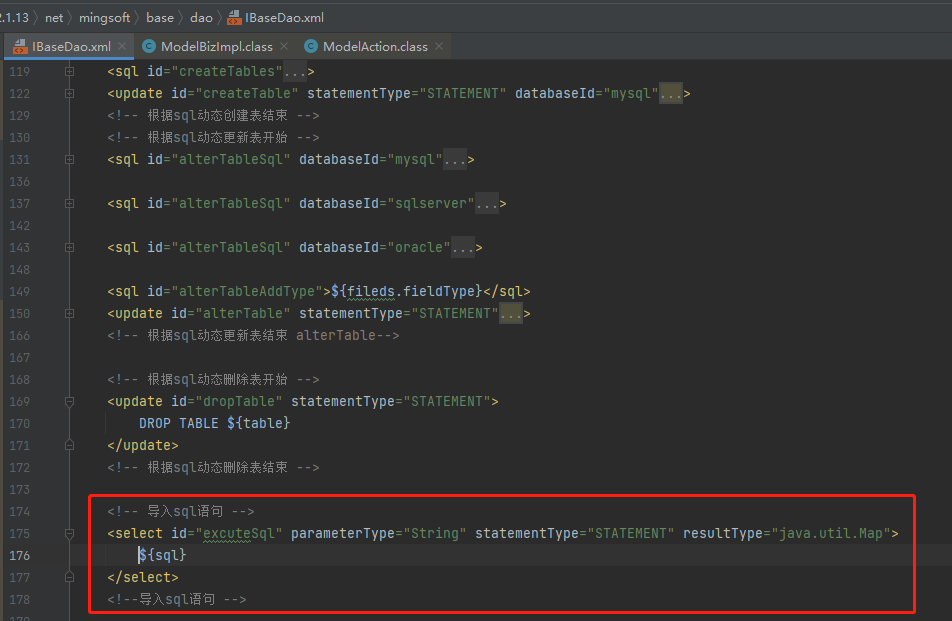Click the class icon on the ModelBizImpl.class tab

click(x=149, y=47)
